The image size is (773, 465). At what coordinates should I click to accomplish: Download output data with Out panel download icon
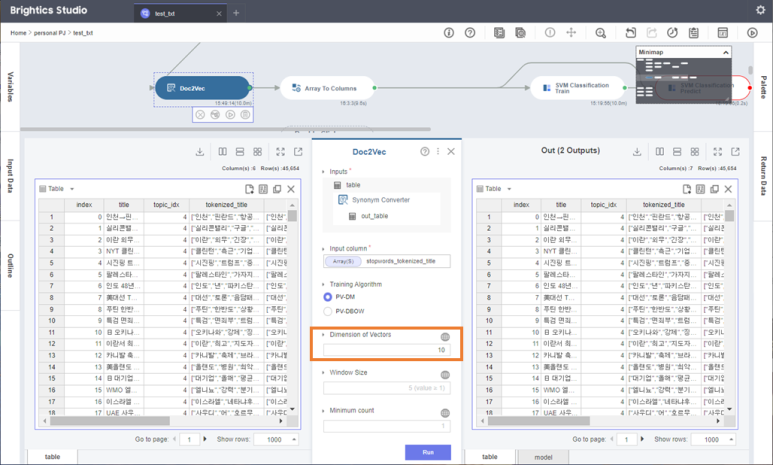click(x=637, y=152)
